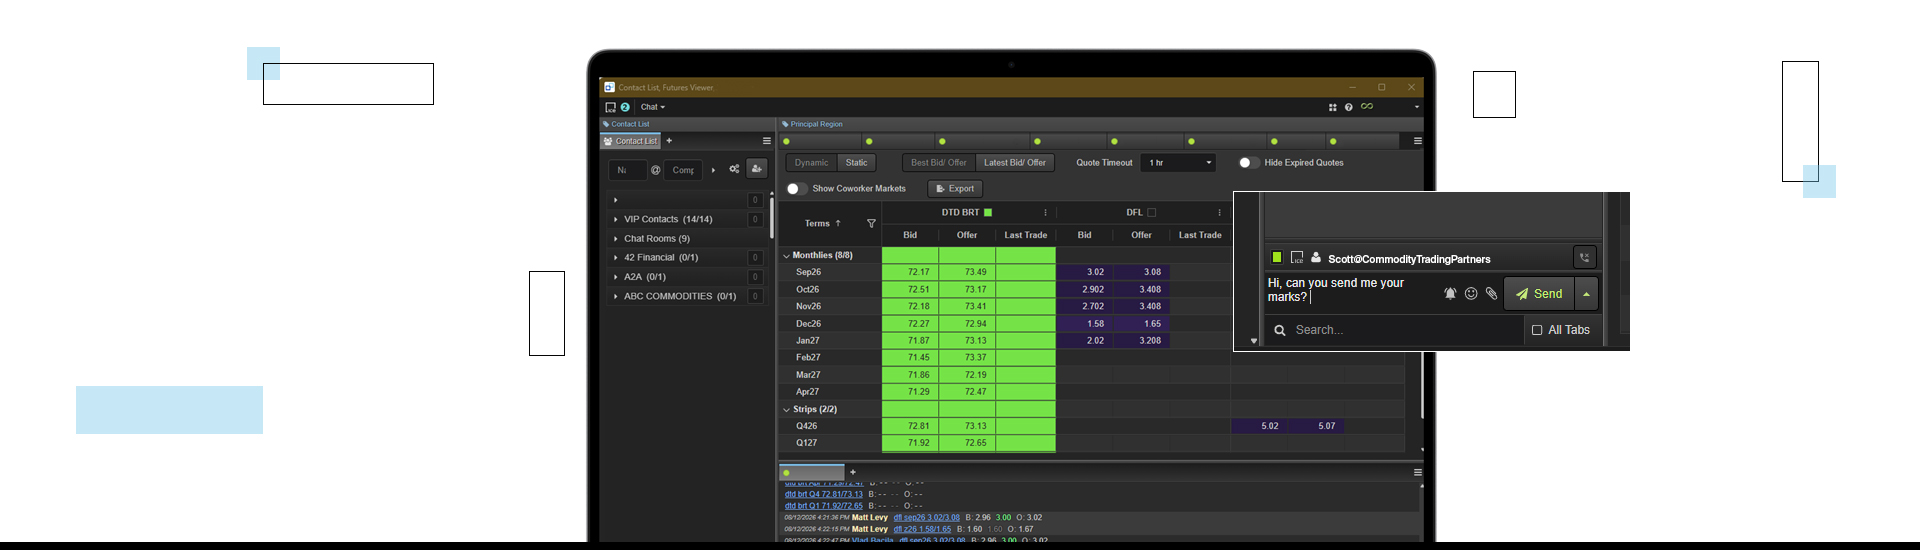Expand the filter arrow after Company field

click(713, 170)
